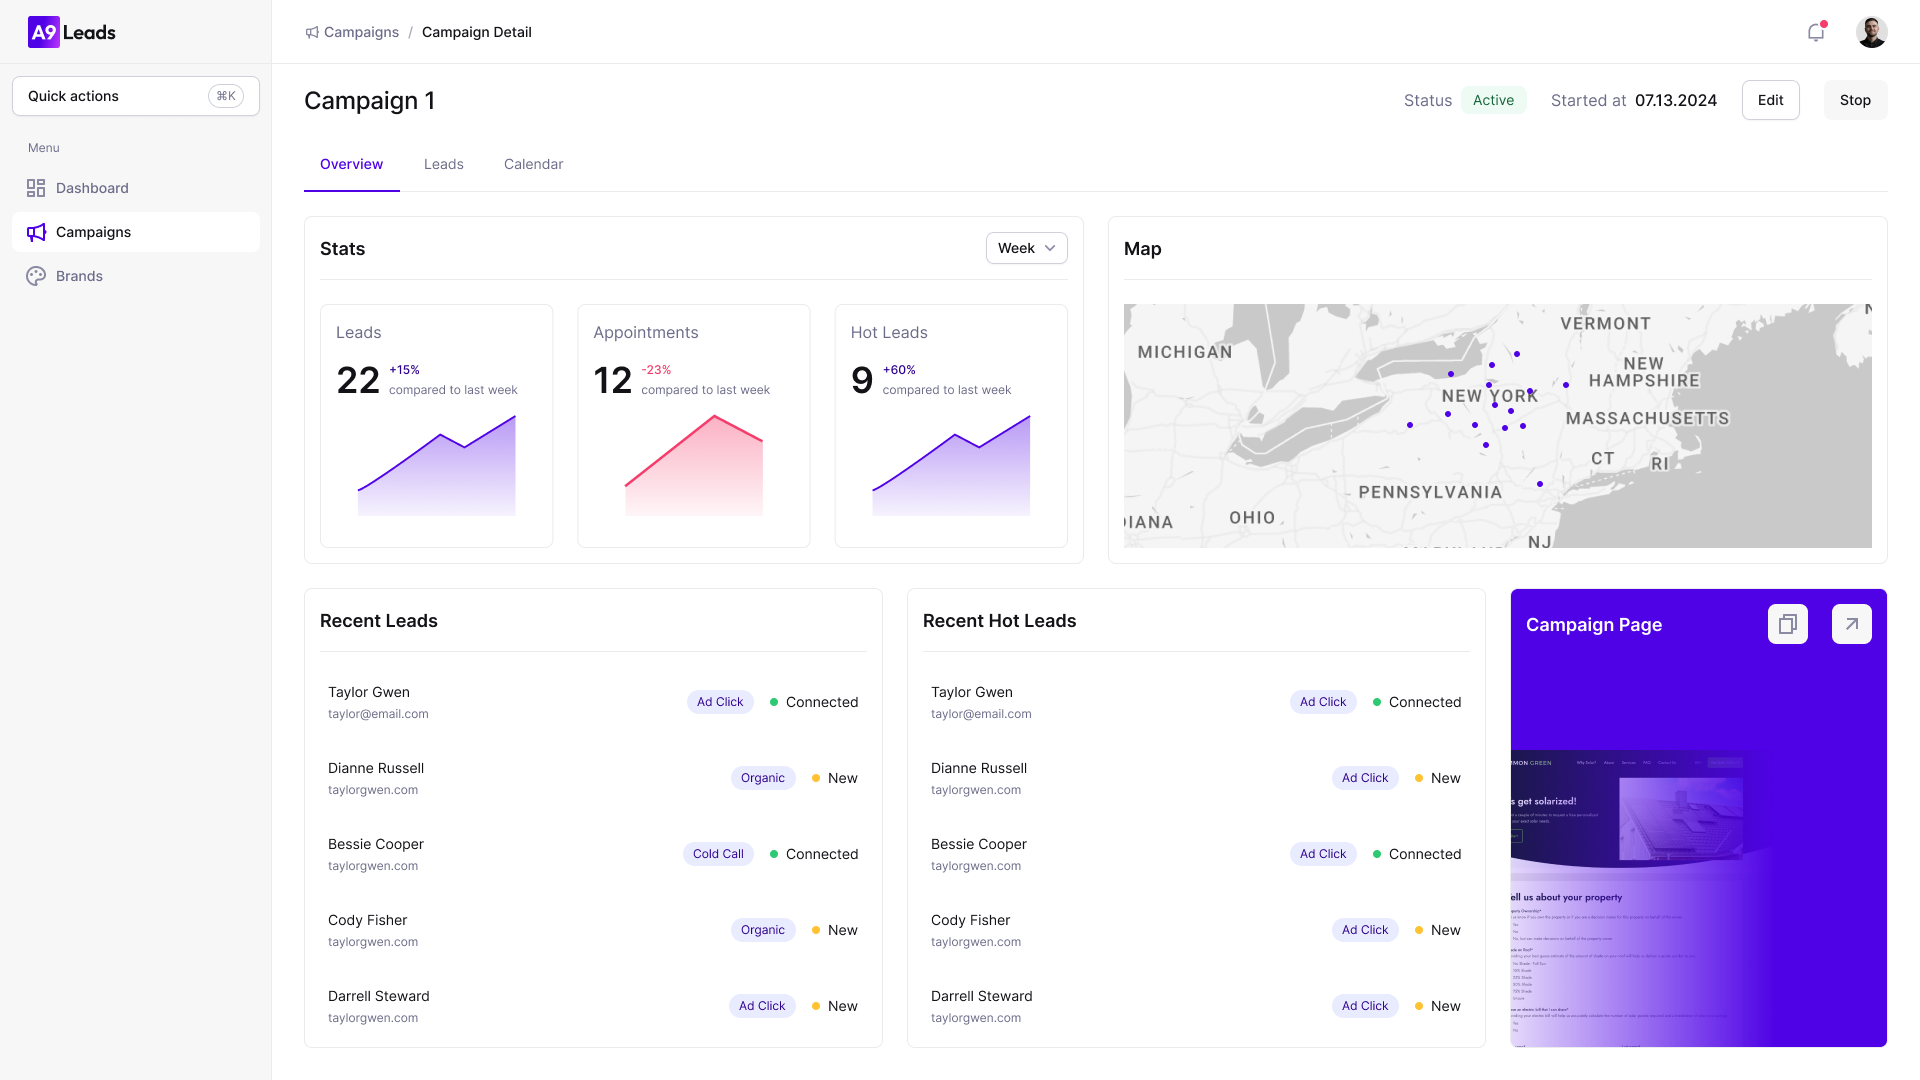Open Campaign Page via the arrow icon
The image size is (1920, 1080).
[x=1852, y=624]
